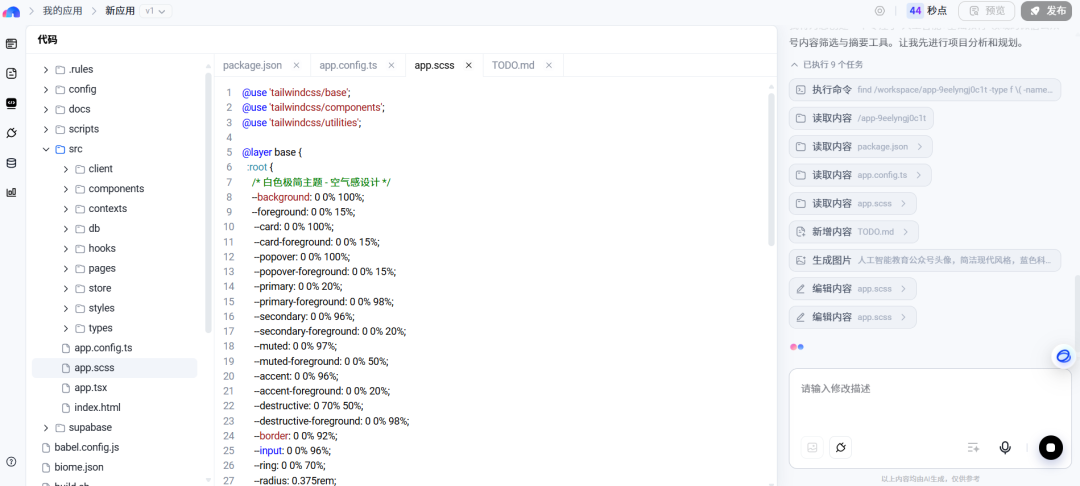
Task: Click the image attach icon in chat box
Action: tap(813, 448)
